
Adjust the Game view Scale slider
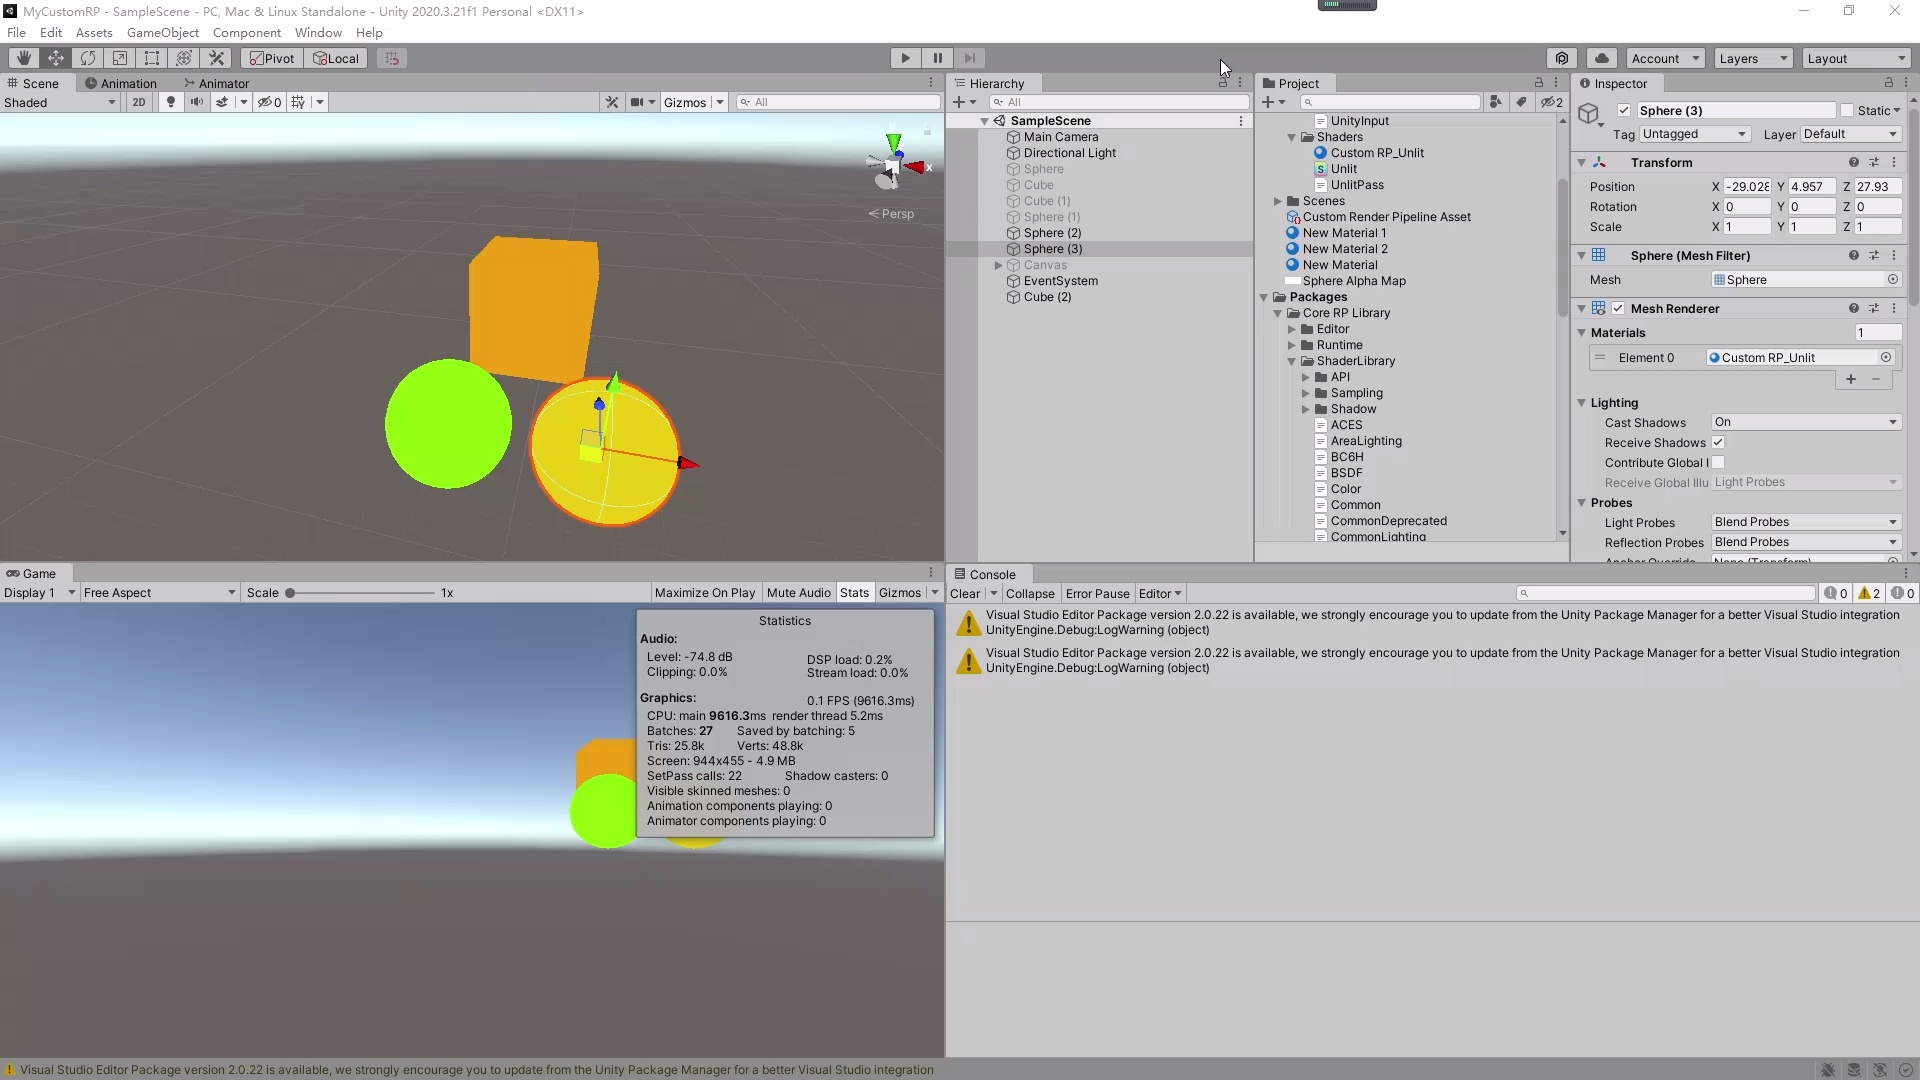(x=291, y=593)
